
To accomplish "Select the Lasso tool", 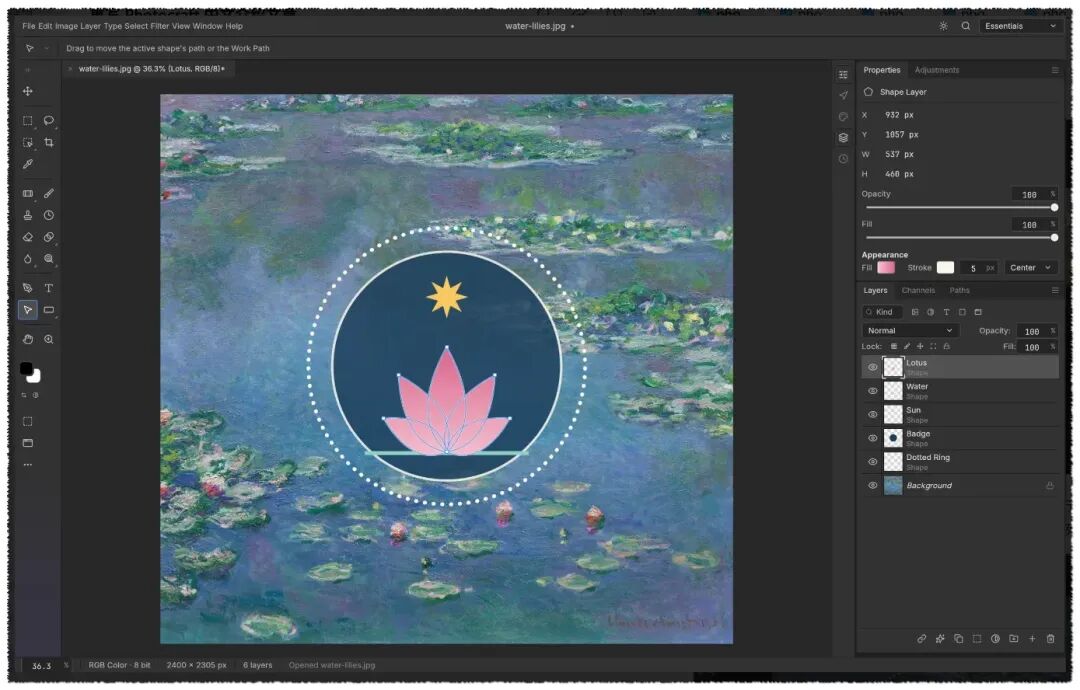I will click(49, 121).
